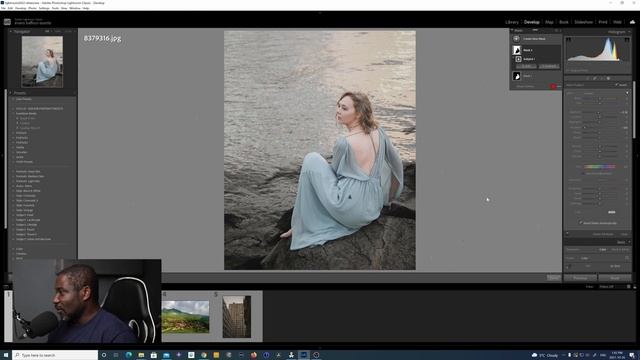The height and width of the screenshot is (360, 640).
Task: Expand the User Presets group
Action: coord(13,99)
